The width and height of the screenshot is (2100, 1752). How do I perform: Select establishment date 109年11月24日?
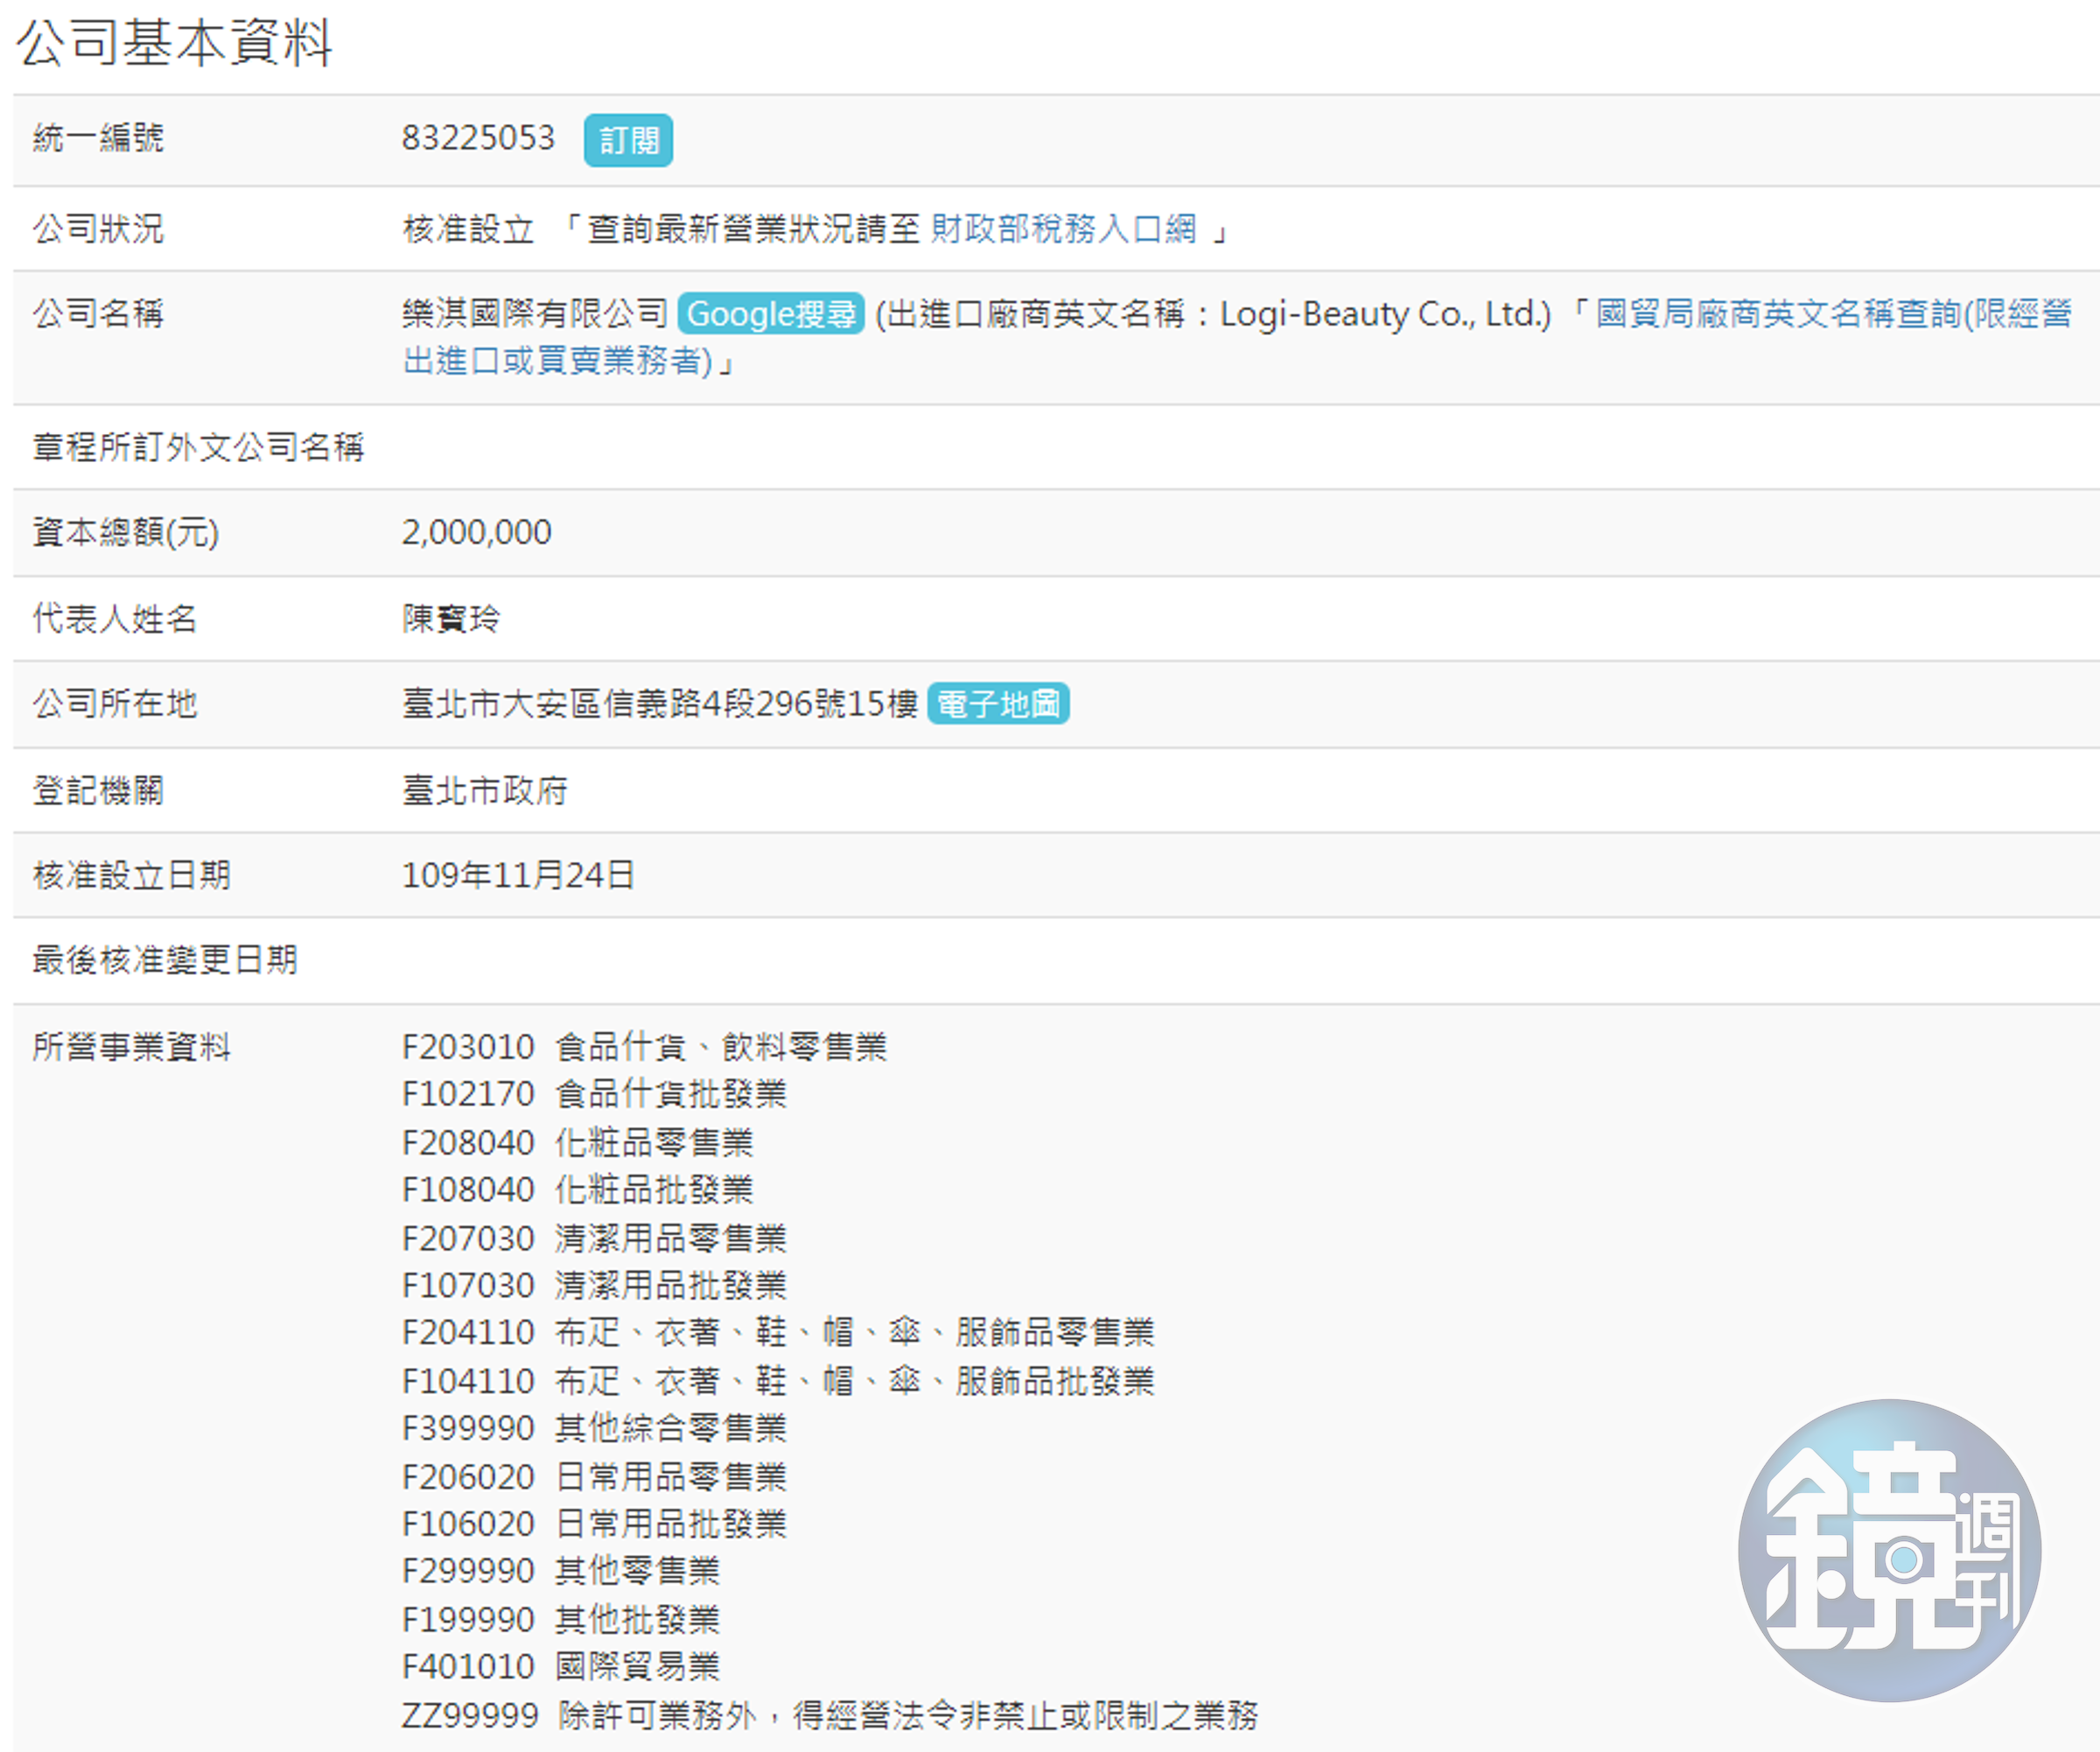(518, 876)
